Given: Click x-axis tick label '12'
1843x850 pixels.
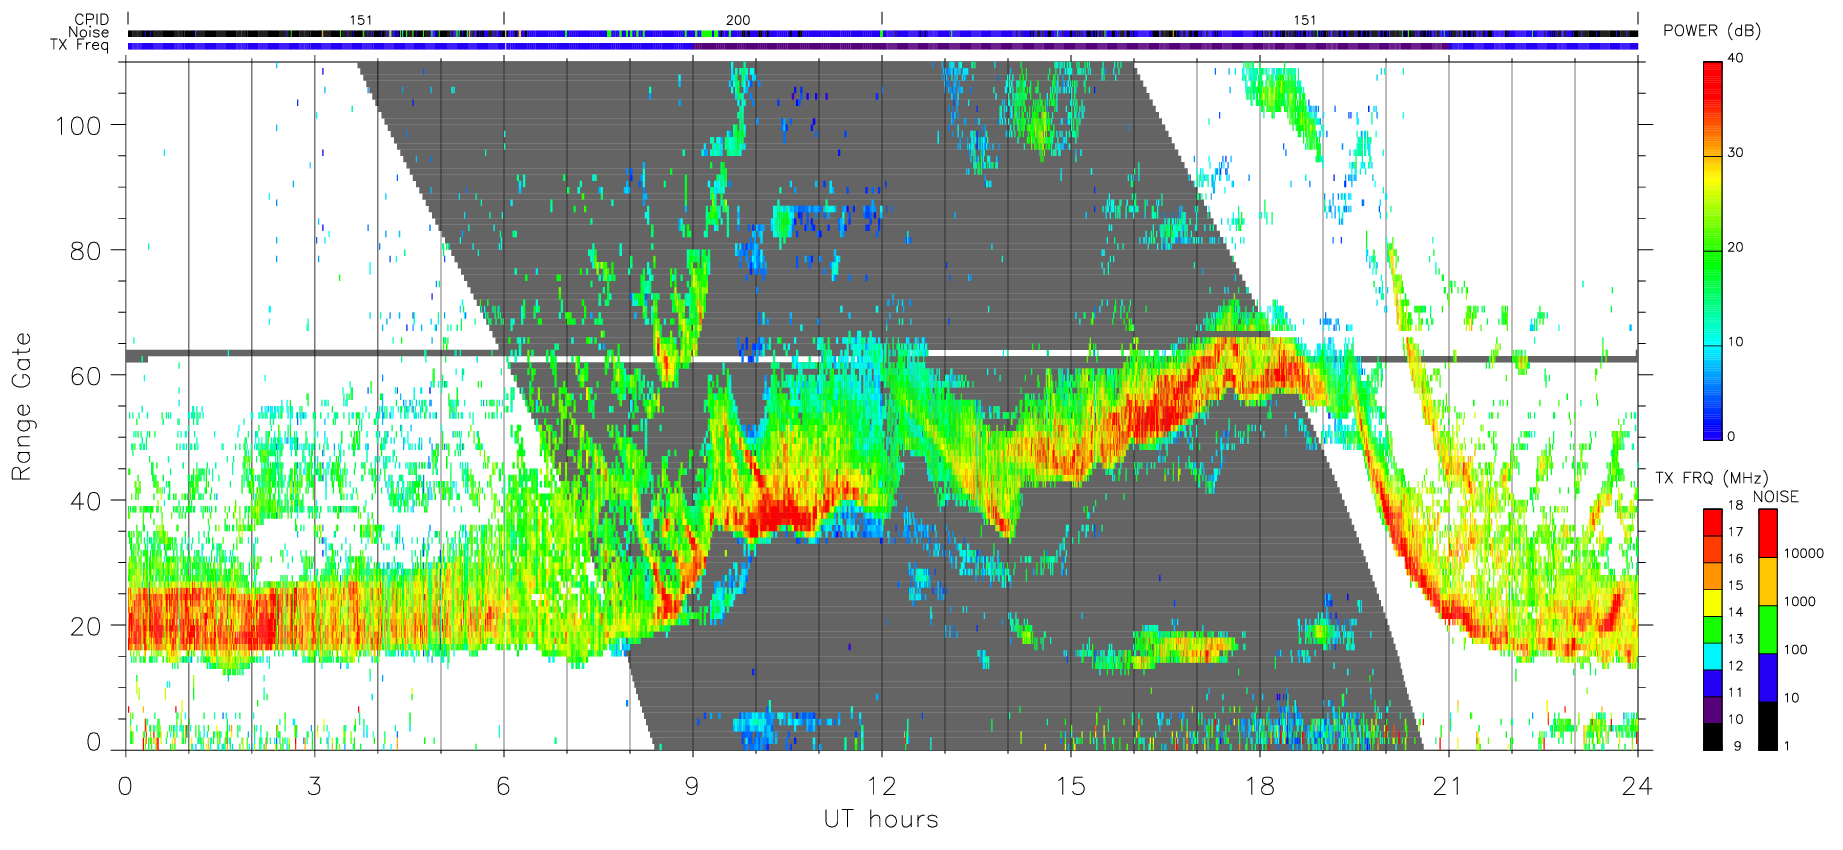Looking at the screenshot, I should (x=881, y=786).
